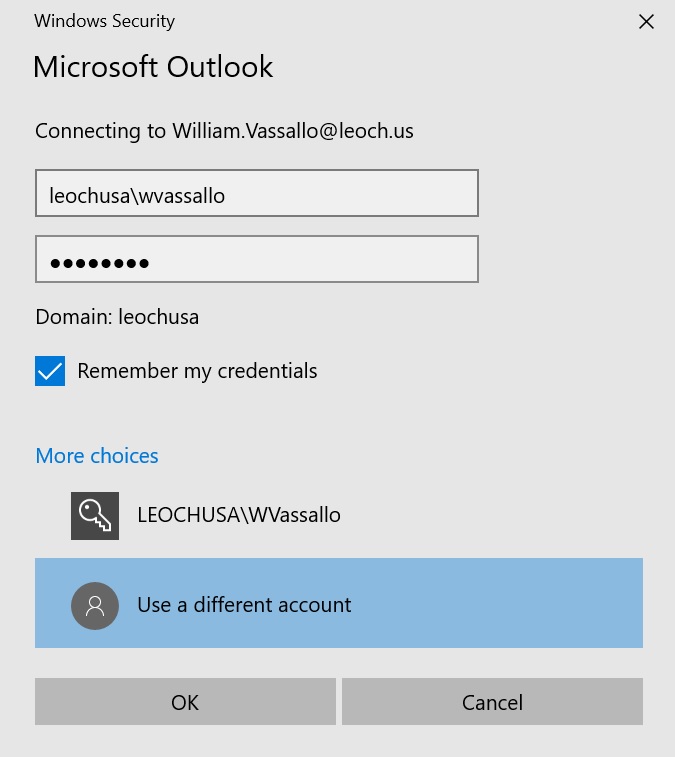
Task: Click the username field with leochusa\wvassallo
Action: (257, 193)
